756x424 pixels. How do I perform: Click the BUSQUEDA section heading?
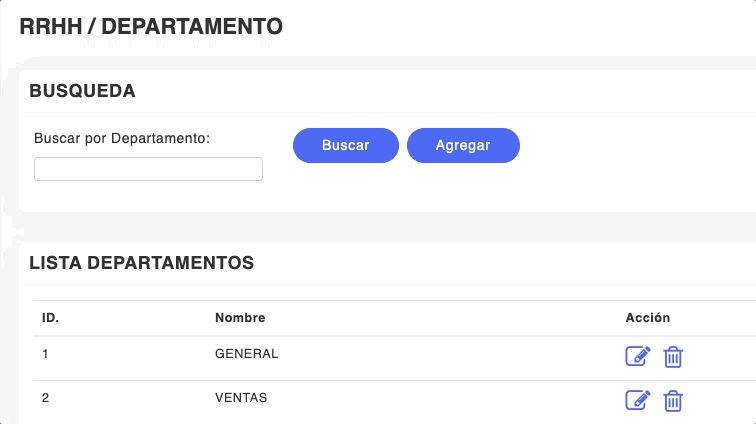[82, 91]
